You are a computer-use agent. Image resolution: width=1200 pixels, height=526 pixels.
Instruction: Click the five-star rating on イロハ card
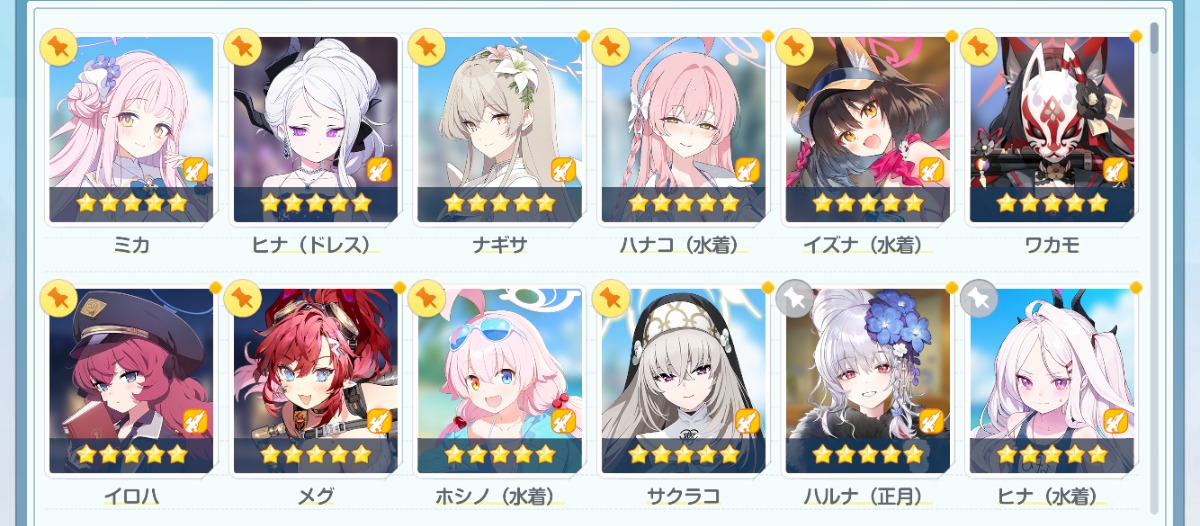(131, 454)
